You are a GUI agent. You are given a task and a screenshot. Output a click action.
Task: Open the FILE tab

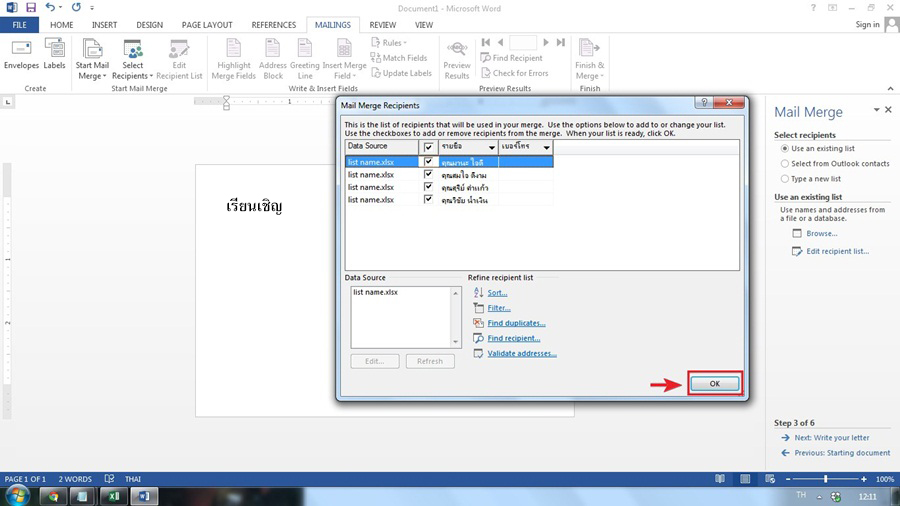20,25
